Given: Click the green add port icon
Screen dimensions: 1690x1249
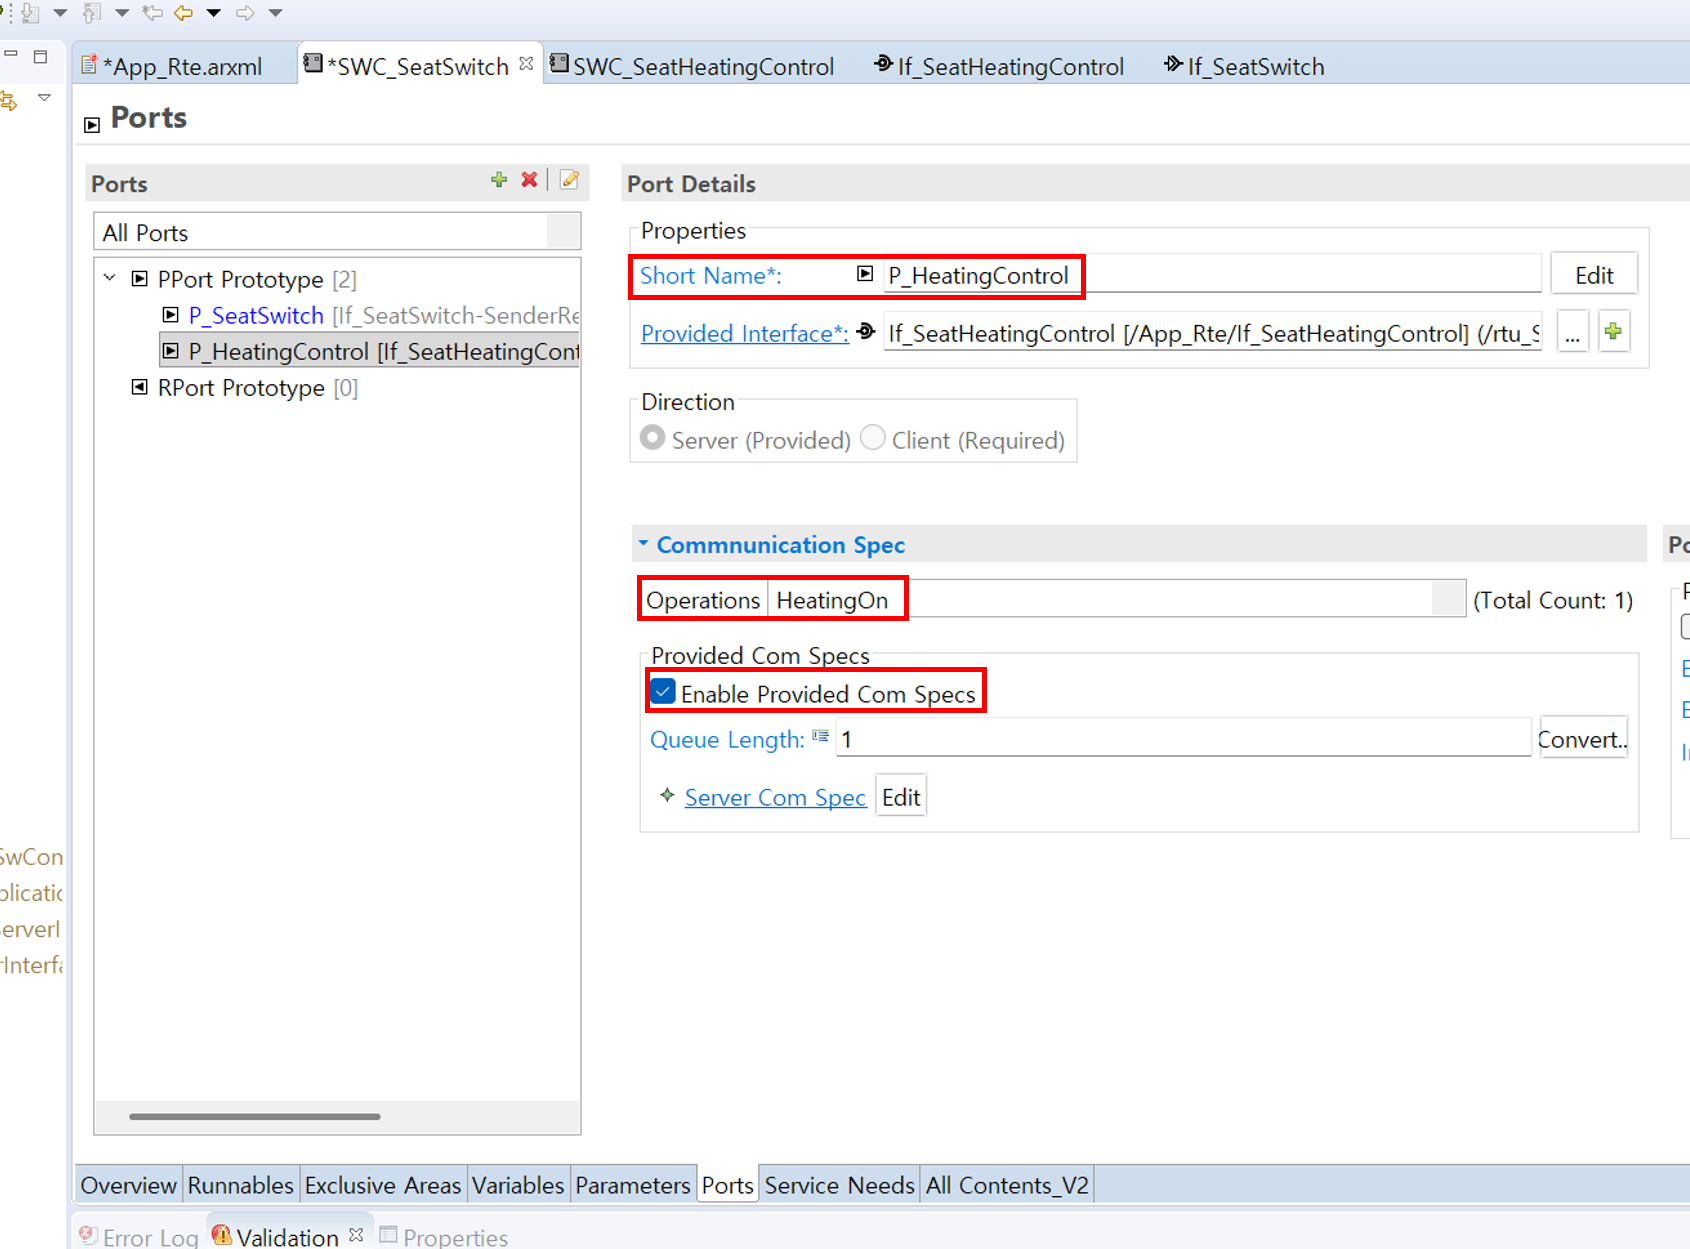Looking at the screenshot, I should 499,180.
